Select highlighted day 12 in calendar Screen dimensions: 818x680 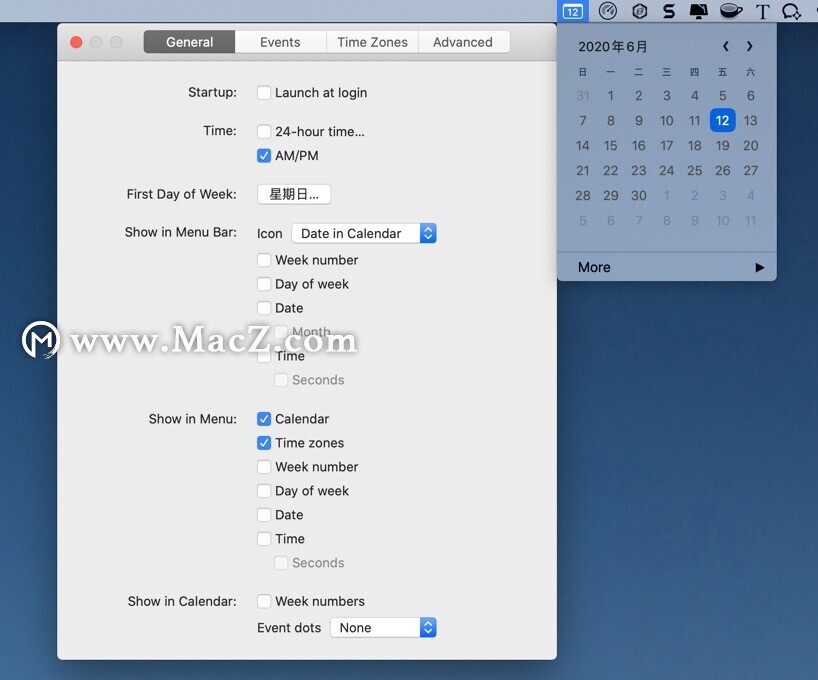[x=723, y=121]
